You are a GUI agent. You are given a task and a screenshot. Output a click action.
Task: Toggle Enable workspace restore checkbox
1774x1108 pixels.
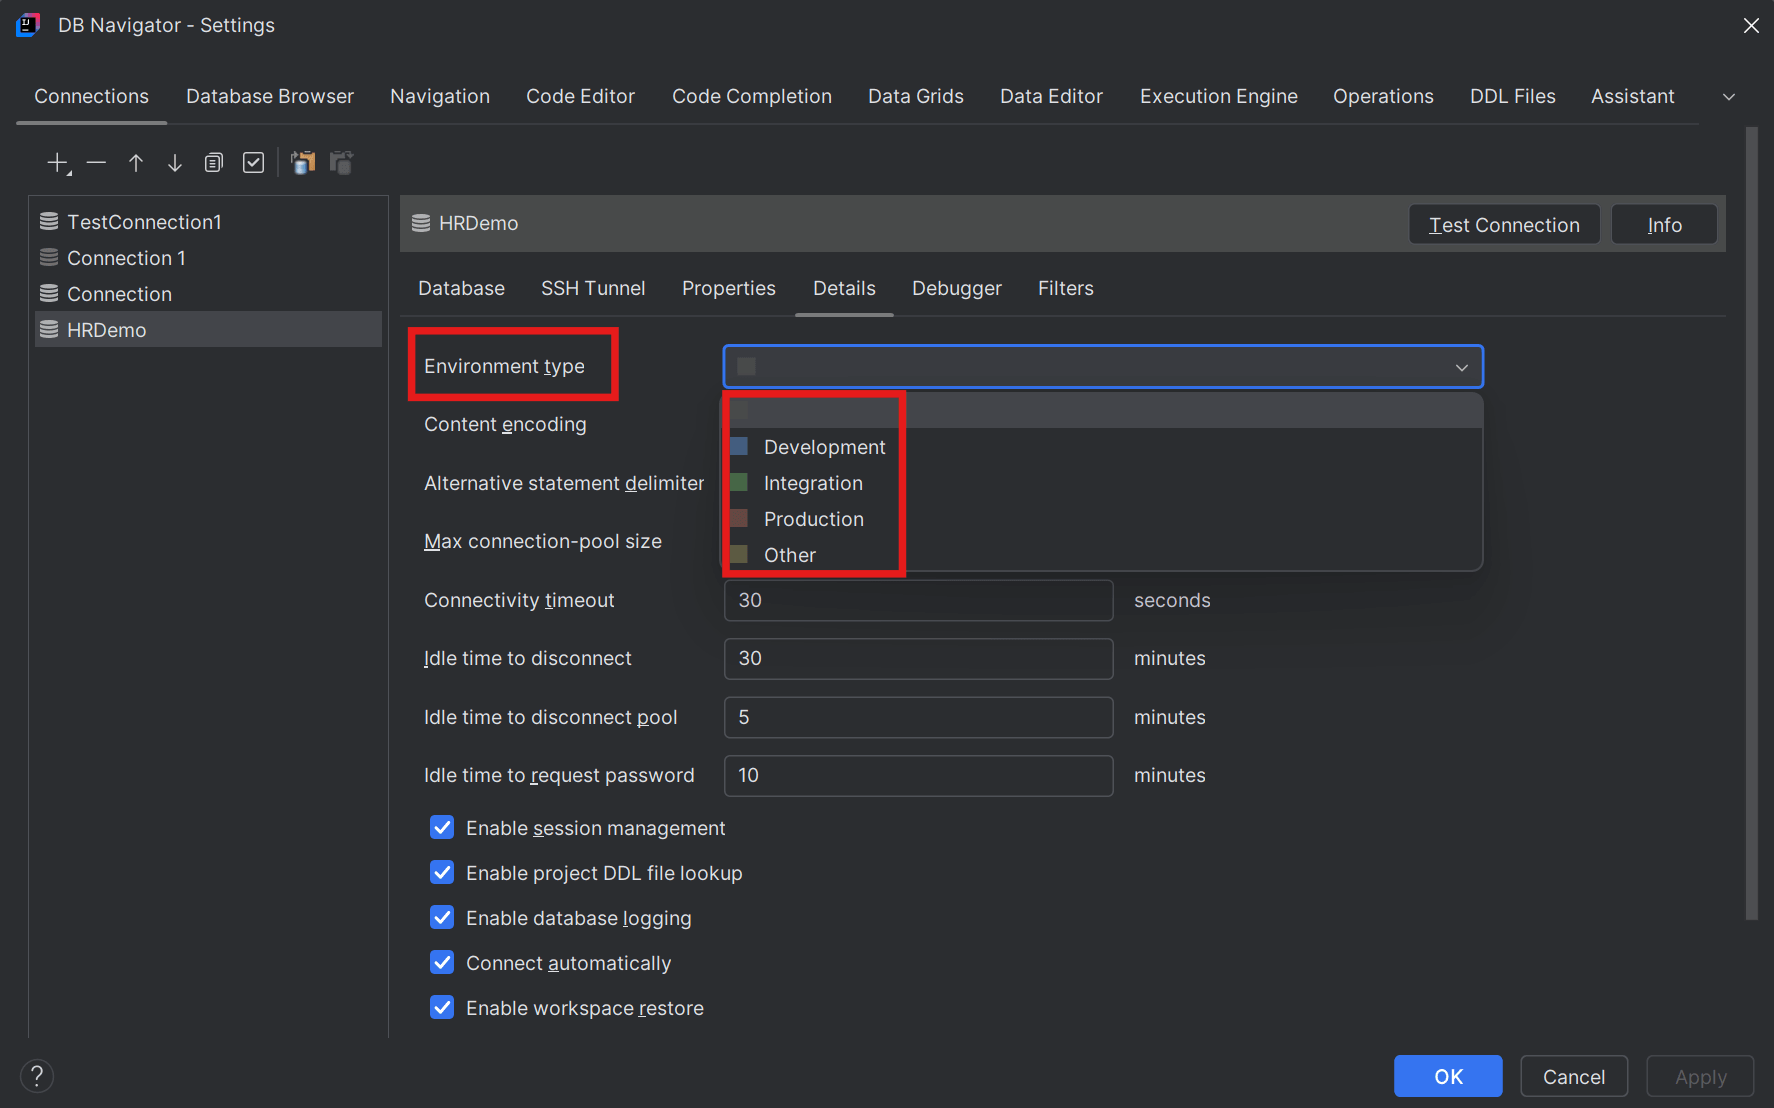coord(442,1007)
